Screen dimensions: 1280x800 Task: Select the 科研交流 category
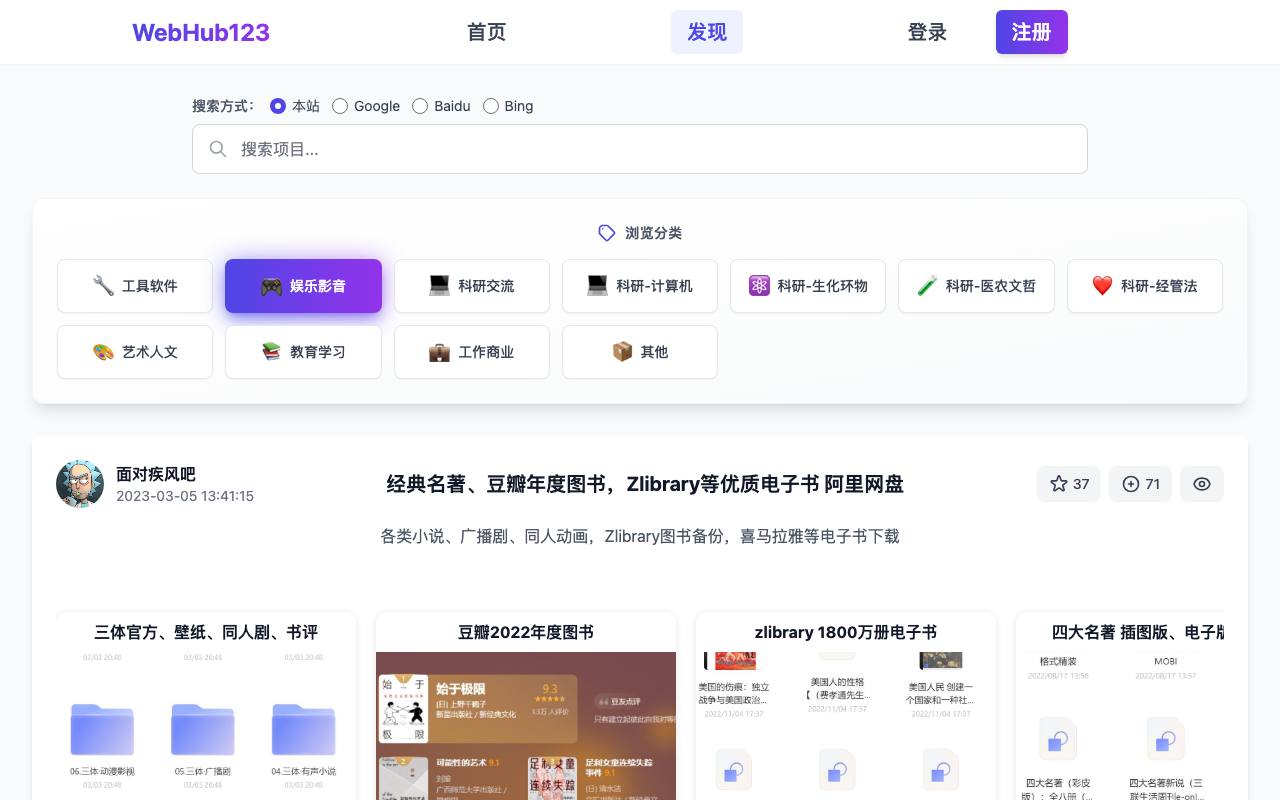(472, 286)
